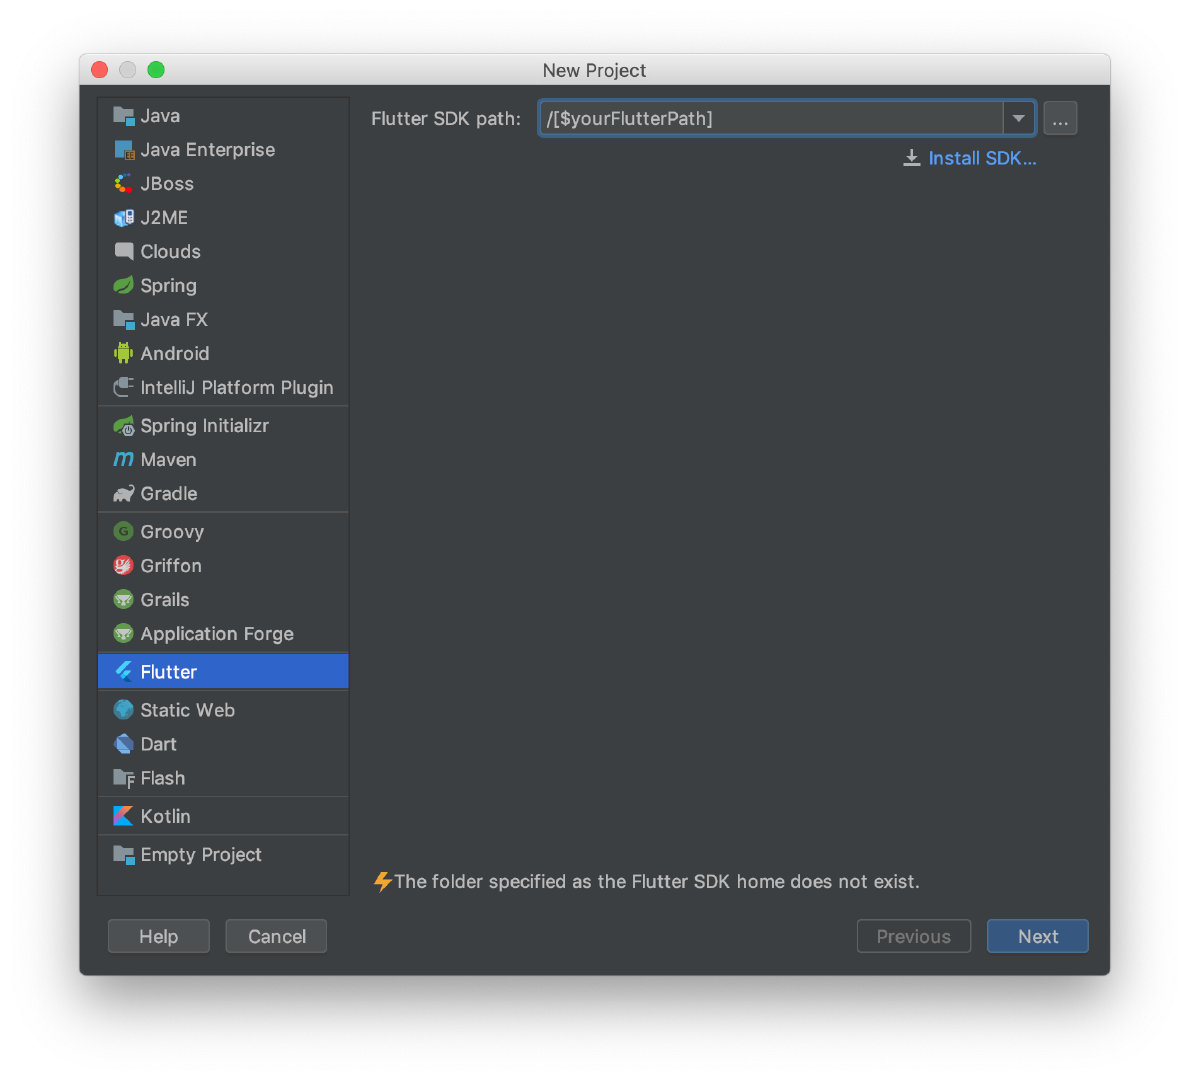
Task: Click the Help button
Action: coord(158,937)
